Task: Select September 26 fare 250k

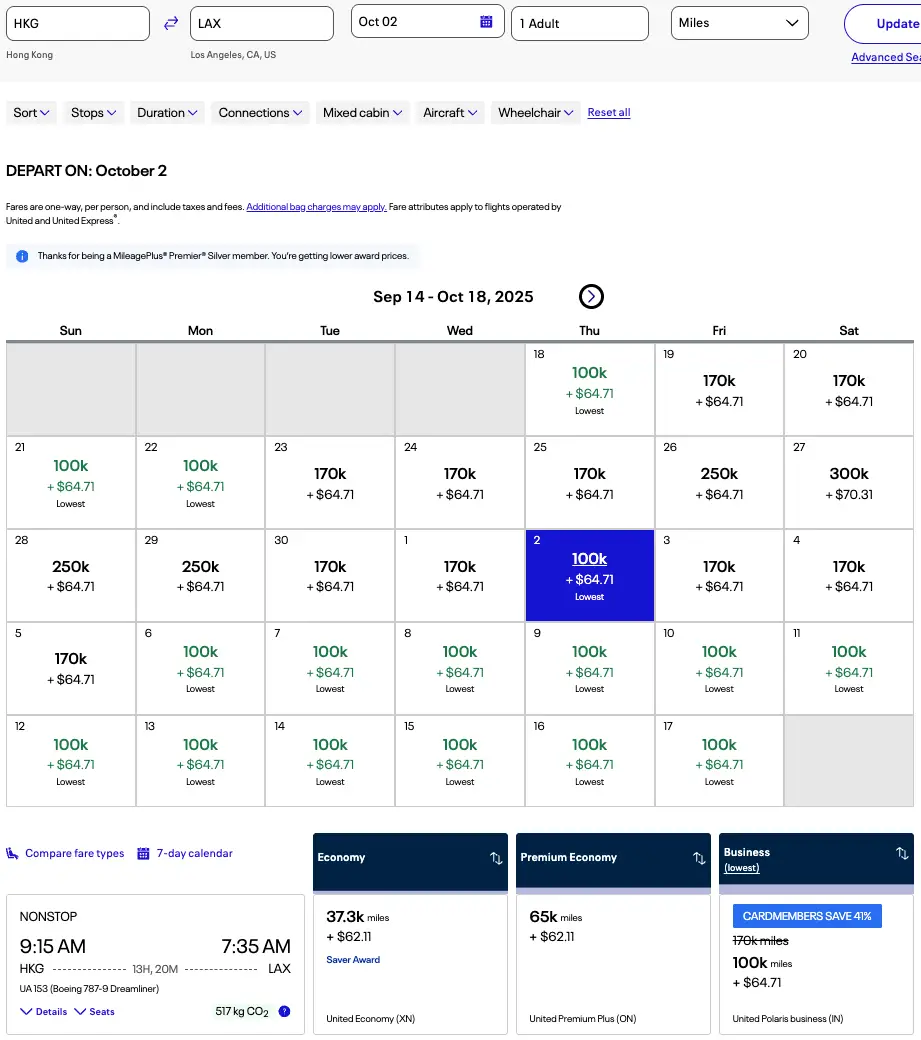Action: click(x=719, y=482)
